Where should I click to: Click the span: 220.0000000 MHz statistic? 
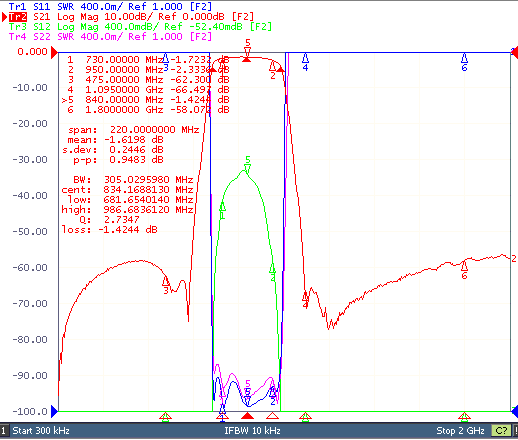tap(134, 130)
